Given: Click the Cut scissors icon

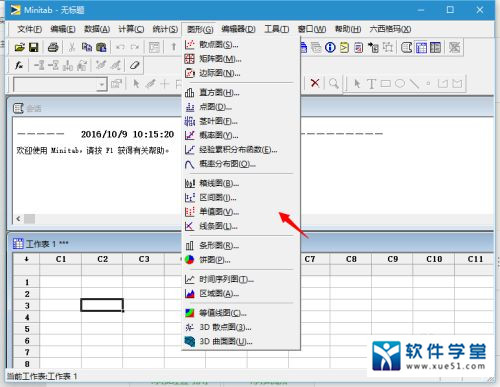Looking at the screenshot, I should [71, 47].
